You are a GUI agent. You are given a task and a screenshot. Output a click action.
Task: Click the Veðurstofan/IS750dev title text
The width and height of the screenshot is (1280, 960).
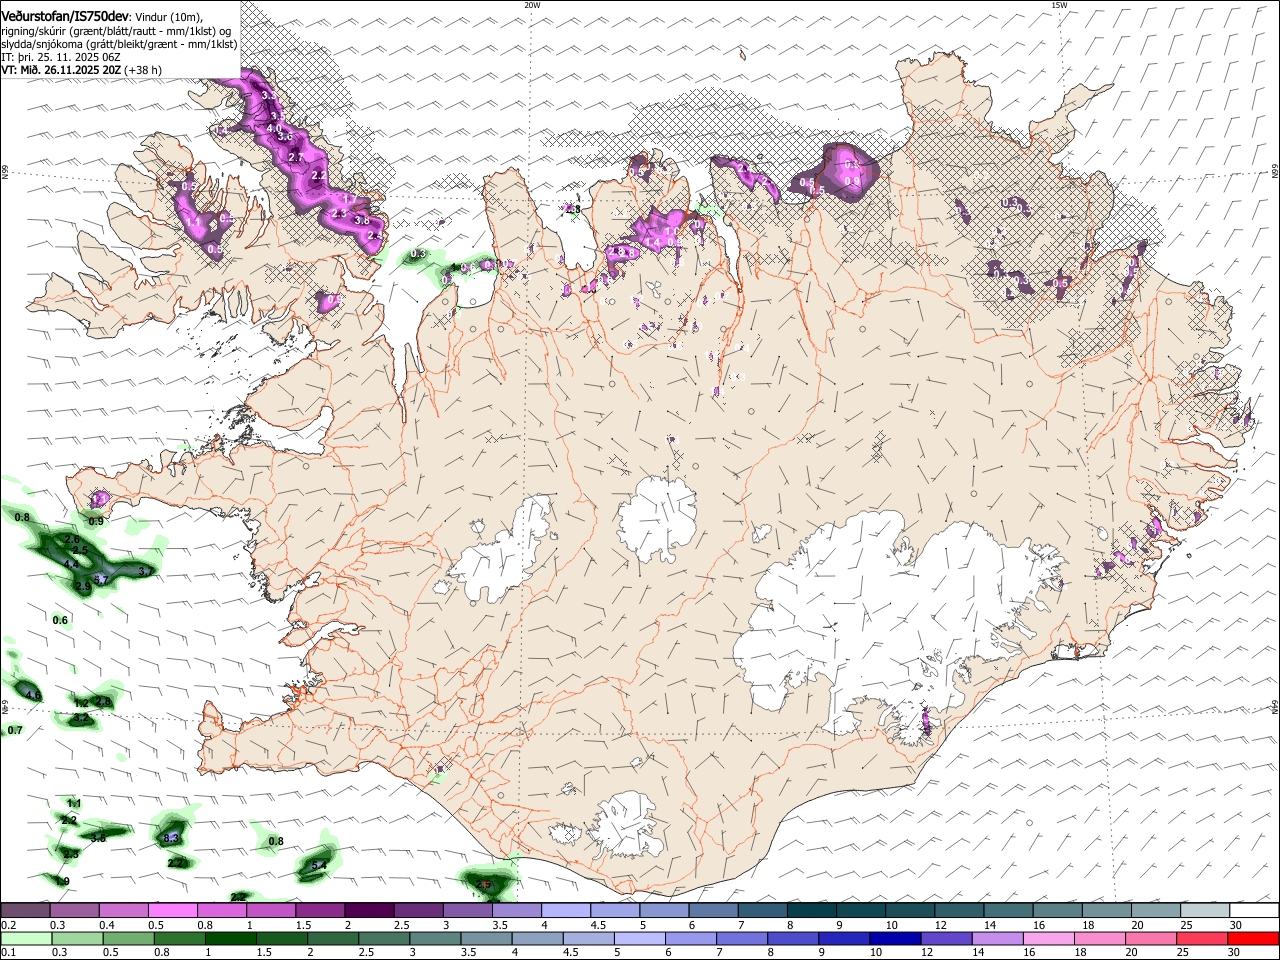point(66,15)
